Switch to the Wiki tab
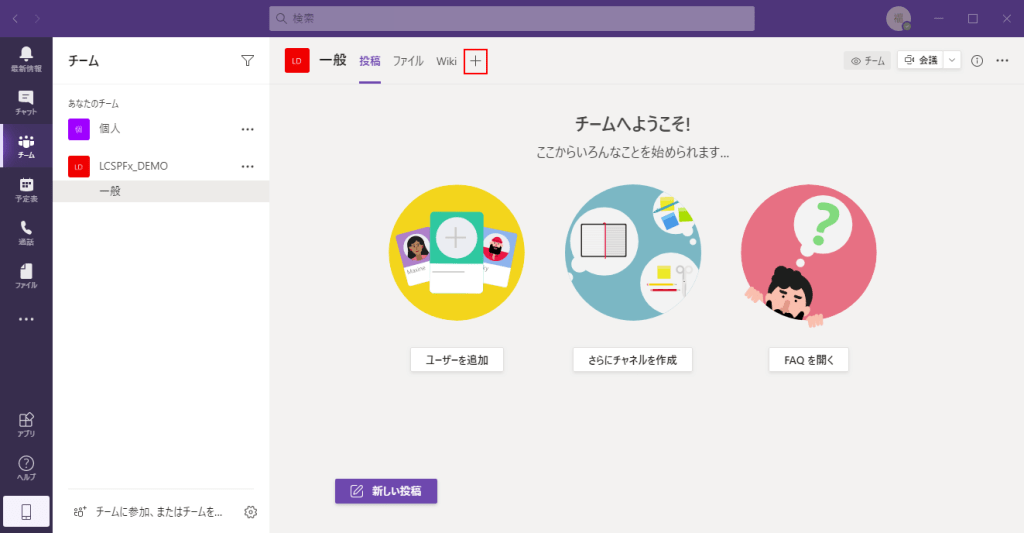 (x=446, y=61)
